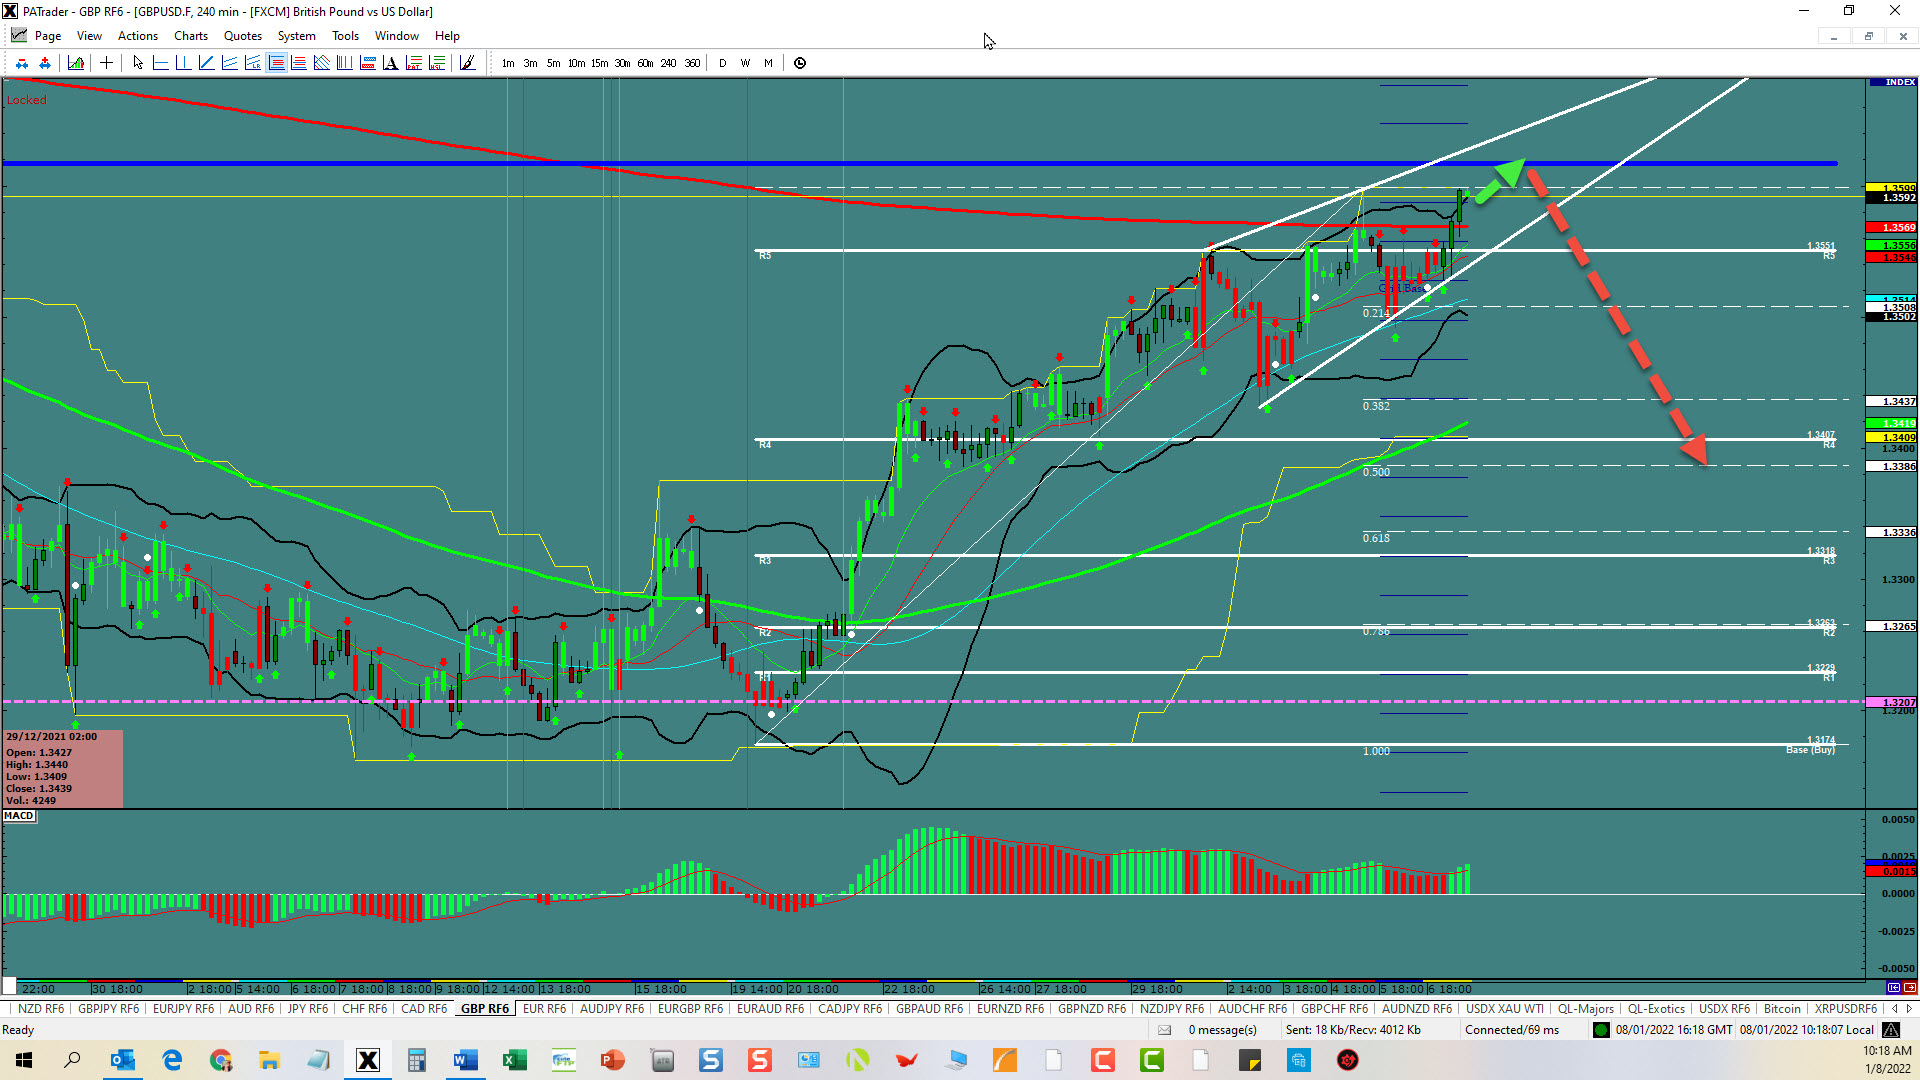Screen dimensions: 1920x1080
Task: Open the Quotes menu
Action: tap(243, 36)
